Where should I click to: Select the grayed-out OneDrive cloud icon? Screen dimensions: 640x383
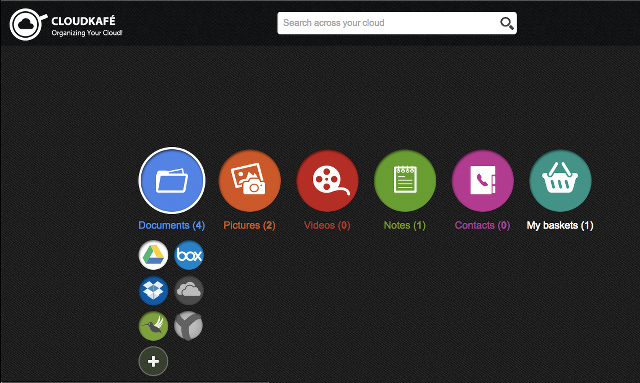pyautogui.click(x=189, y=291)
